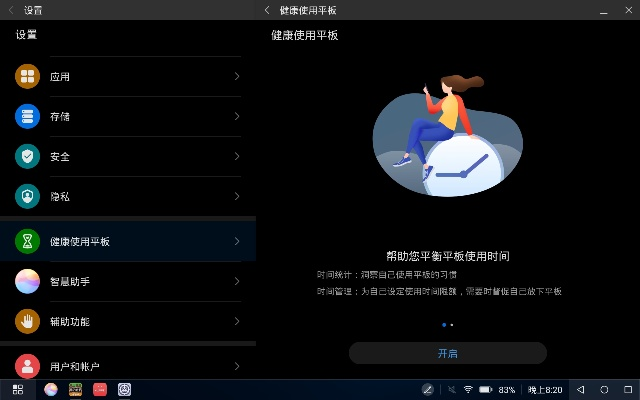The width and height of the screenshot is (640, 400).
Task: Open the 智慧助手 settings entry
Action: [x=128, y=281]
